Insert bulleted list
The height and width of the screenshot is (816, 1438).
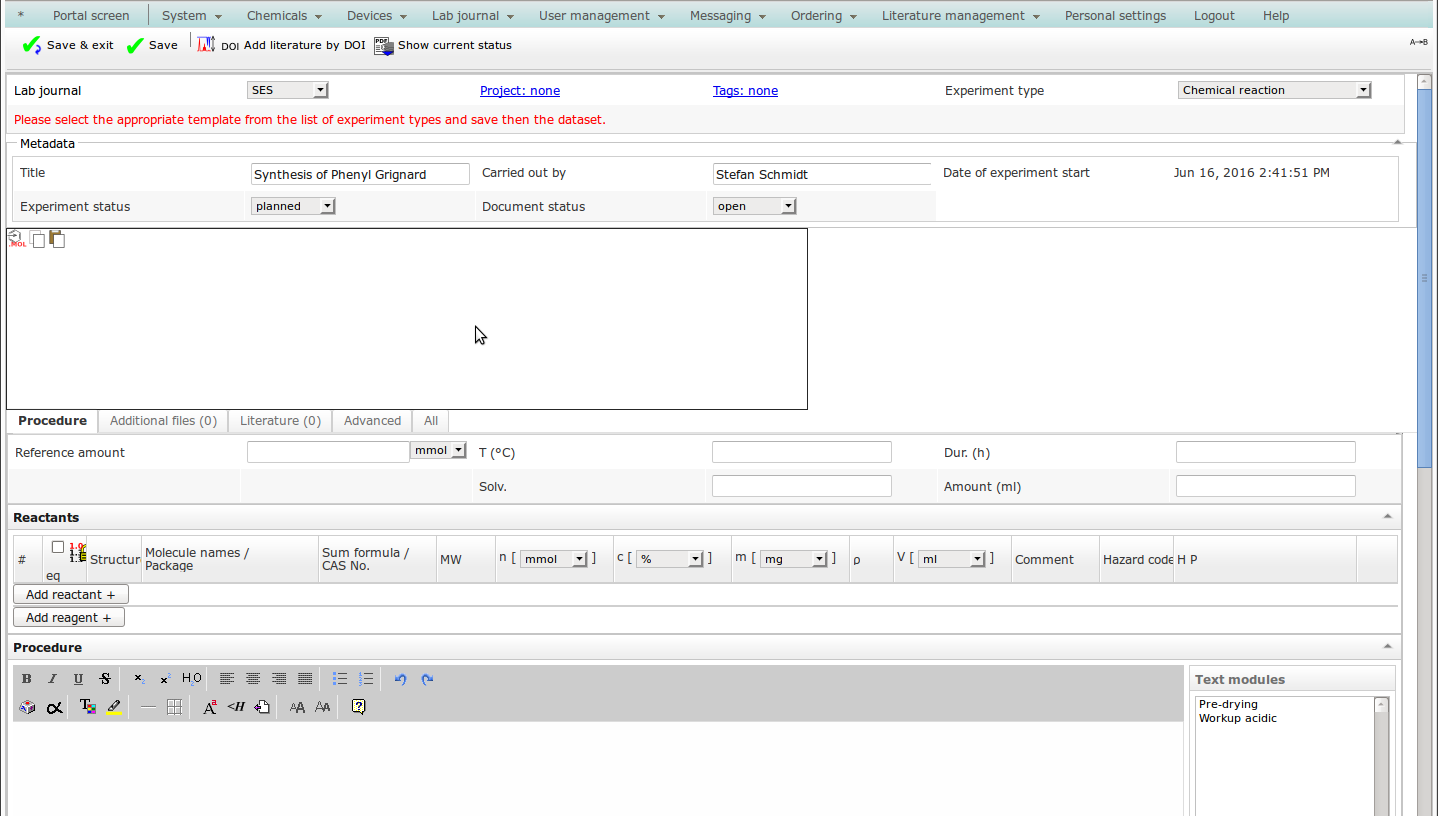[x=340, y=679]
